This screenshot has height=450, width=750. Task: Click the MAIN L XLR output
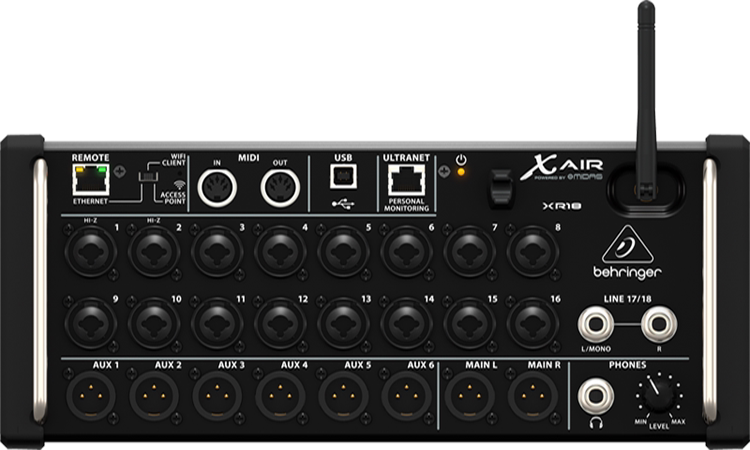pyautogui.click(x=470, y=396)
